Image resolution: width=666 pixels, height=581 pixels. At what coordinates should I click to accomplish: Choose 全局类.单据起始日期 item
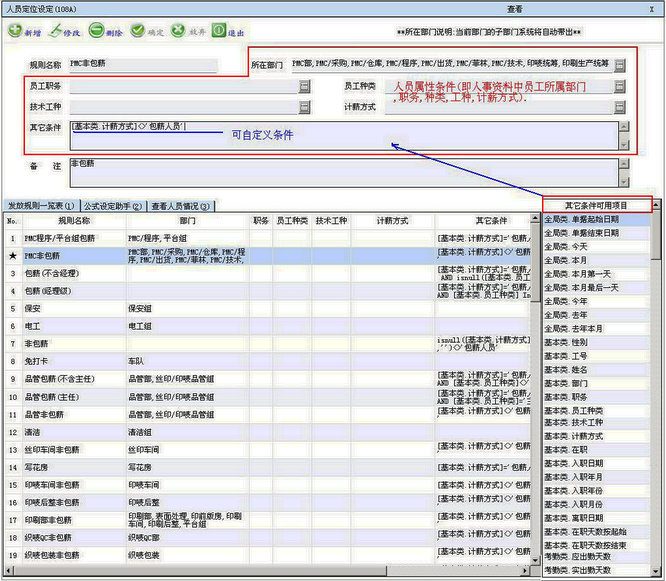point(596,220)
